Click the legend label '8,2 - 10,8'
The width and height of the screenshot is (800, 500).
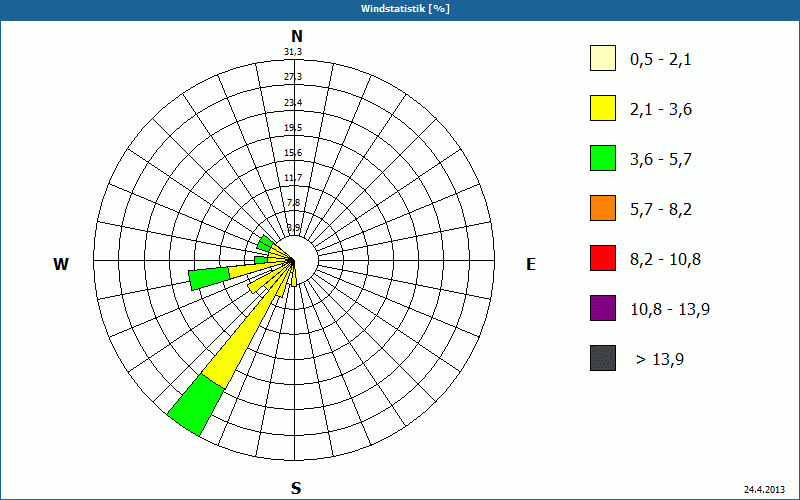(x=665, y=260)
